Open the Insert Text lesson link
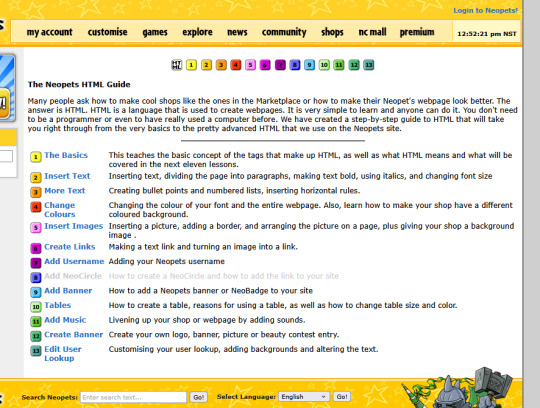Screen dimensions: 540x408 pos(67,176)
